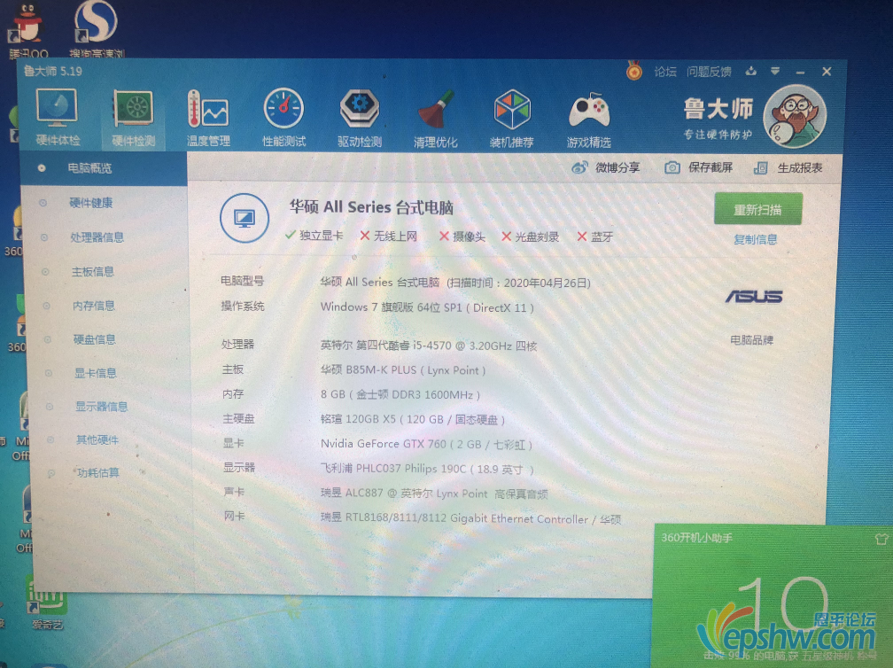Click the memory value 8 GB DDR3 1600MHz
The image size is (893, 668).
point(400,395)
